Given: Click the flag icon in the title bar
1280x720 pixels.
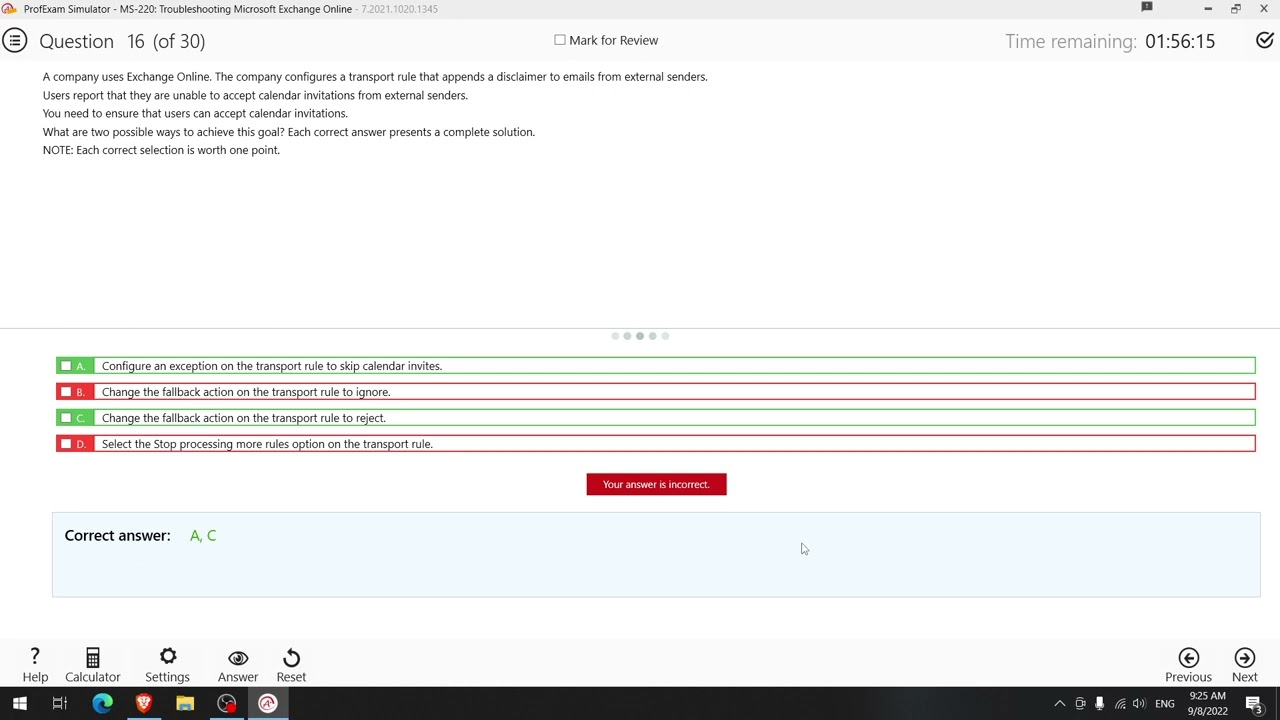Looking at the screenshot, I should coord(1147,8).
